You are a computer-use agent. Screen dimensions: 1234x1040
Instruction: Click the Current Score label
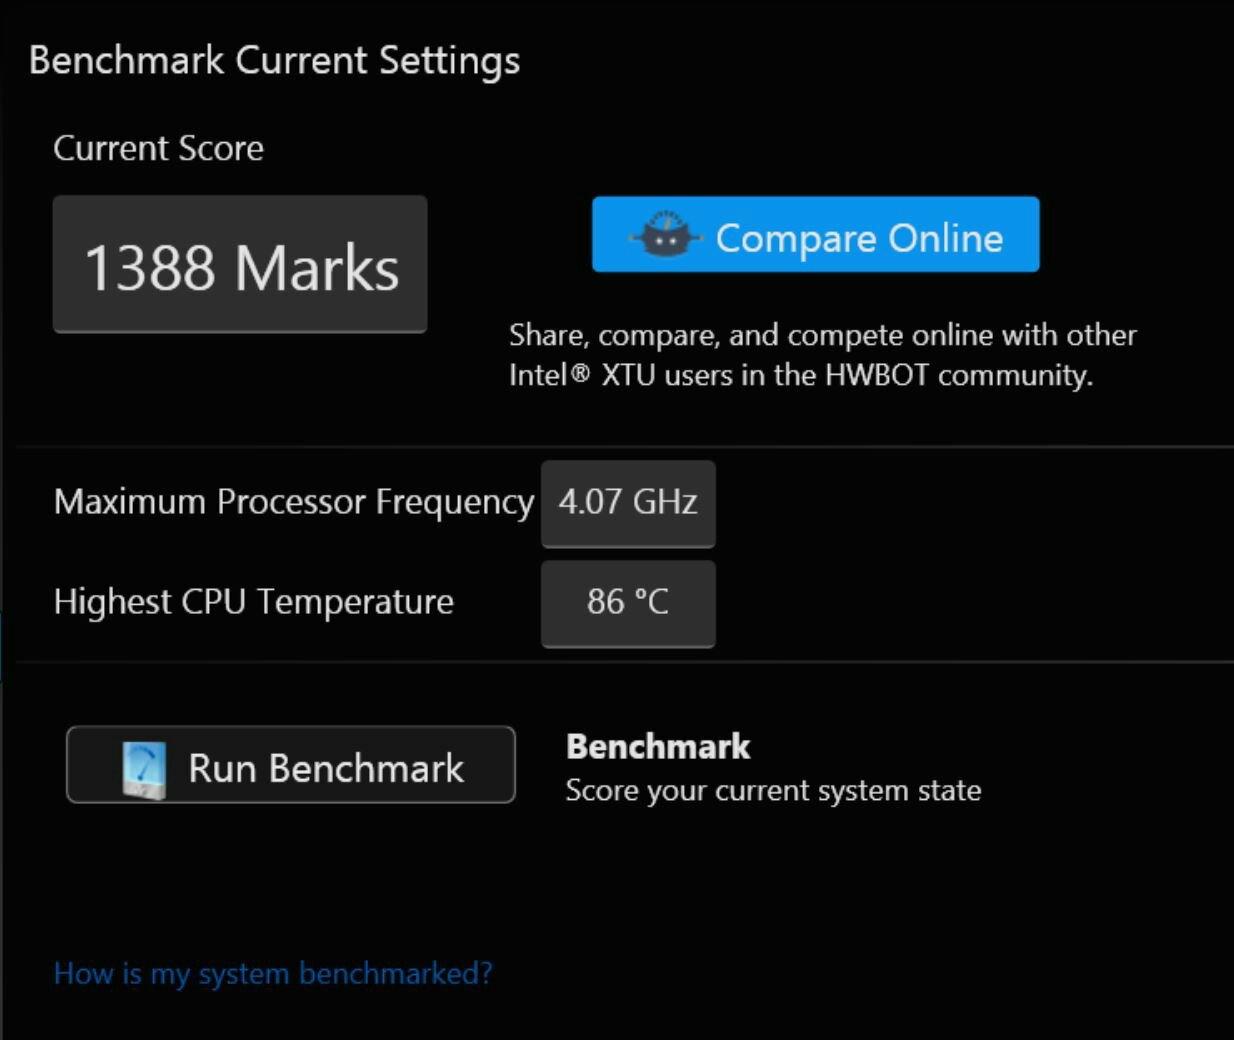158,148
